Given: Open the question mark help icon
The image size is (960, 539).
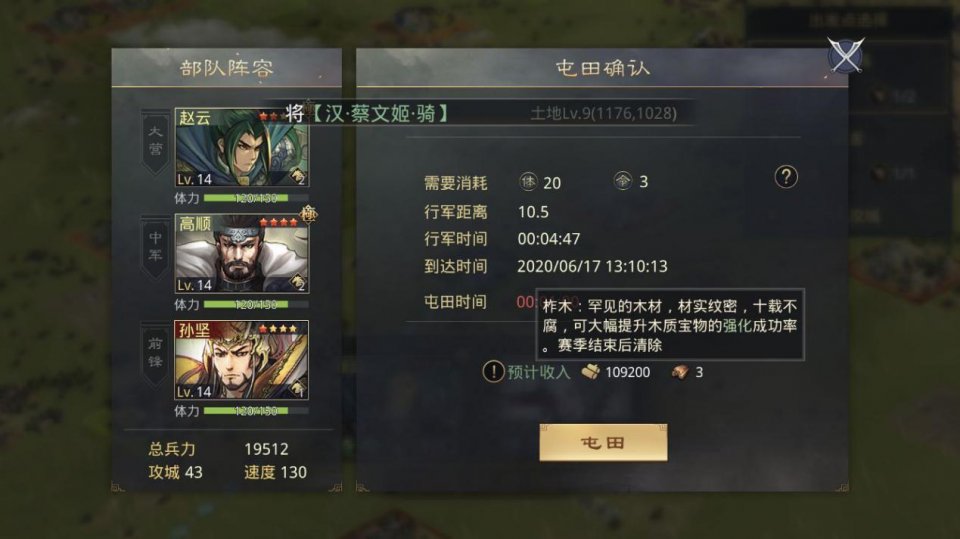Looking at the screenshot, I should tap(786, 177).
